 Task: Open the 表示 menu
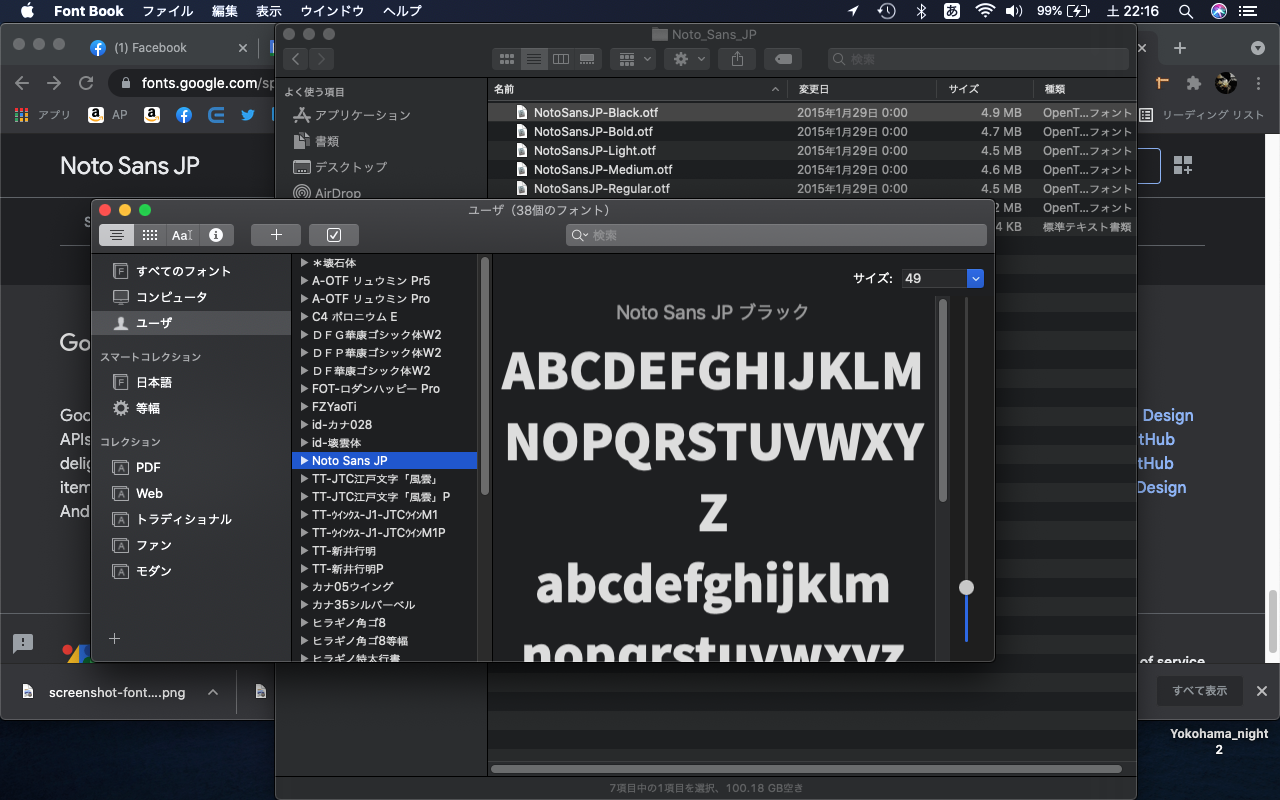(269, 11)
